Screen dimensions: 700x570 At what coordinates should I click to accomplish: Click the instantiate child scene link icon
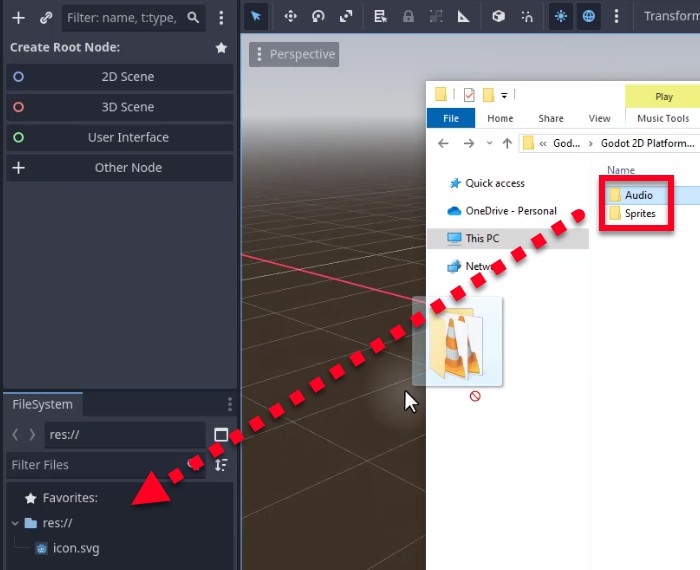[x=46, y=18]
